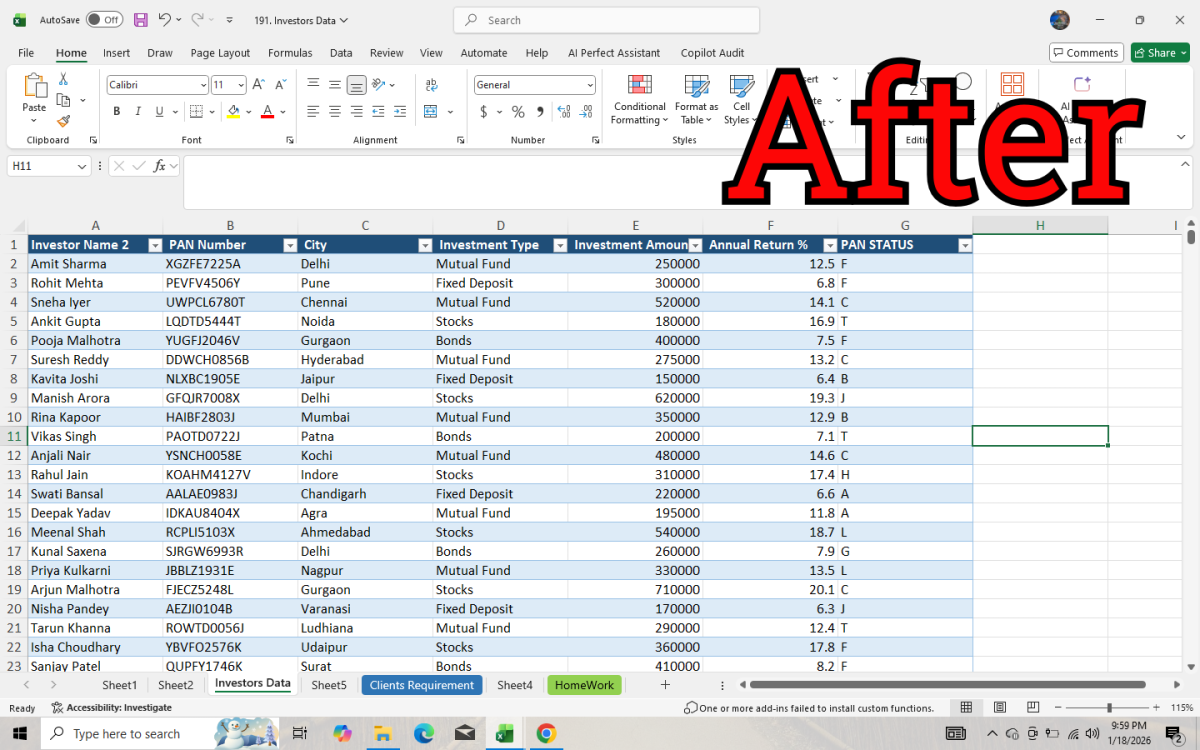Viewport: 1200px width, 750px height.
Task: Toggle Italic formatting
Action: pos(137,112)
